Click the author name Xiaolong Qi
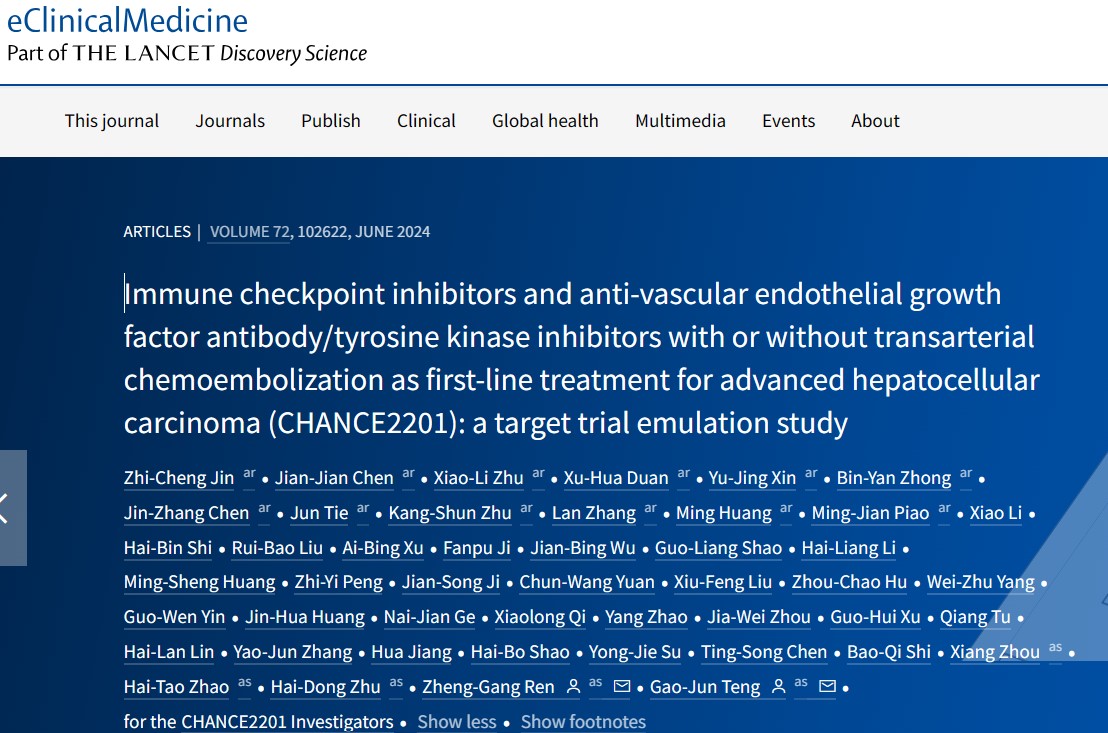Image resolution: width=1108 pixels, height=733 pixels. (541, 617)
